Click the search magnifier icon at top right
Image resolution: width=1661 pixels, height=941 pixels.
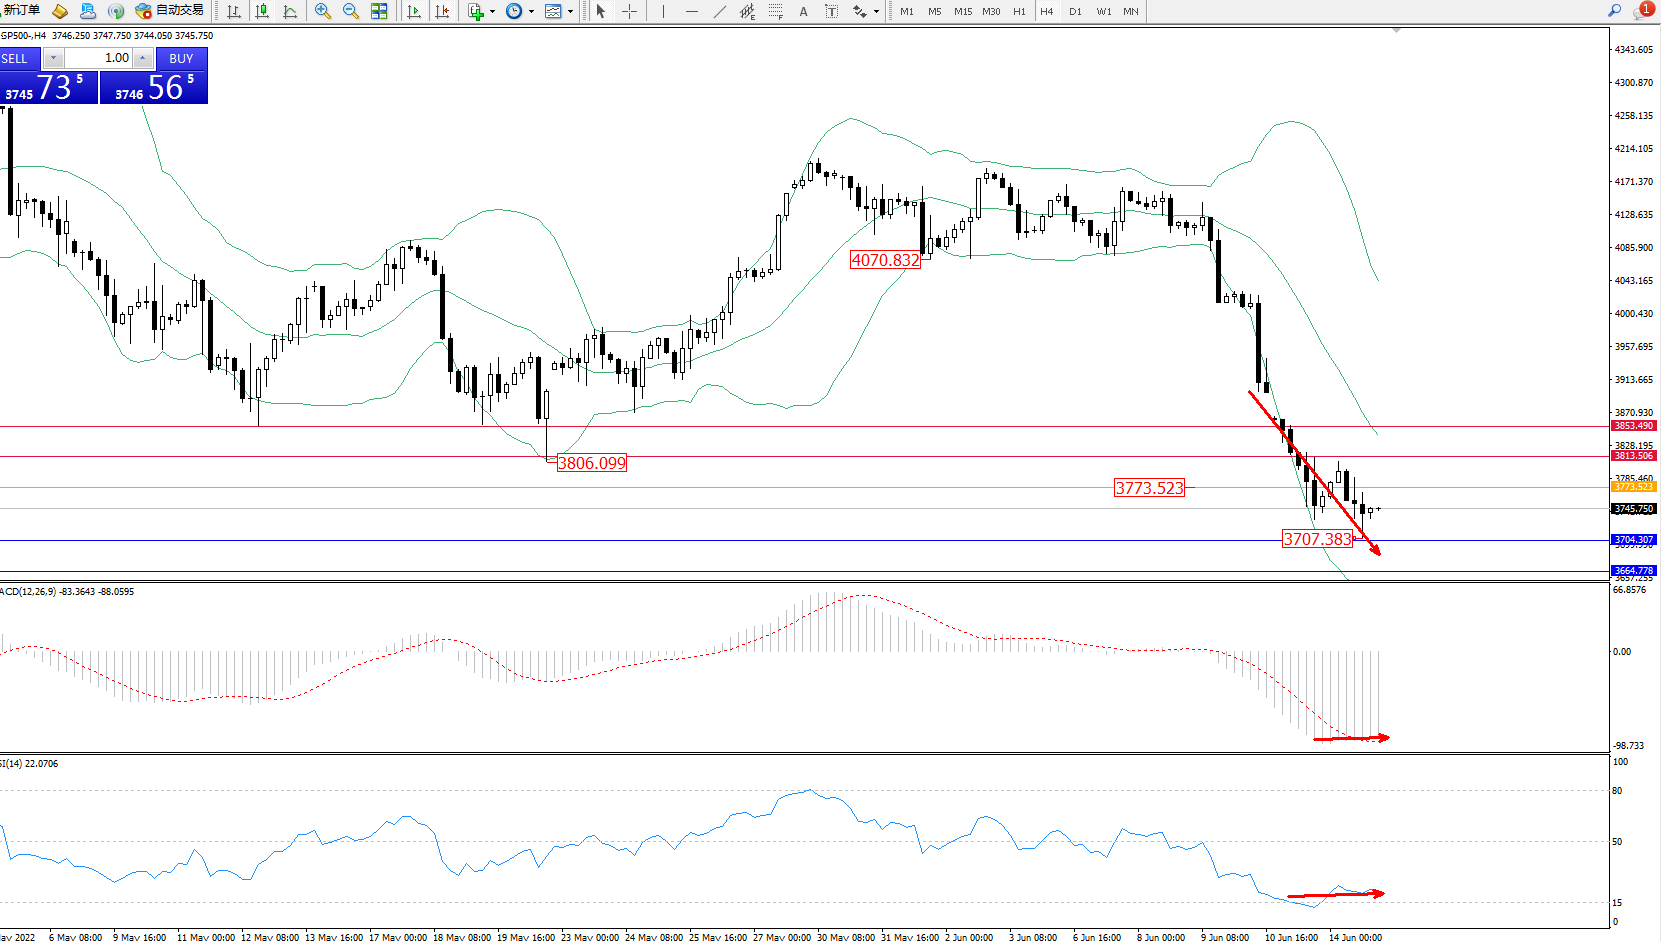tap(1614, 11)
